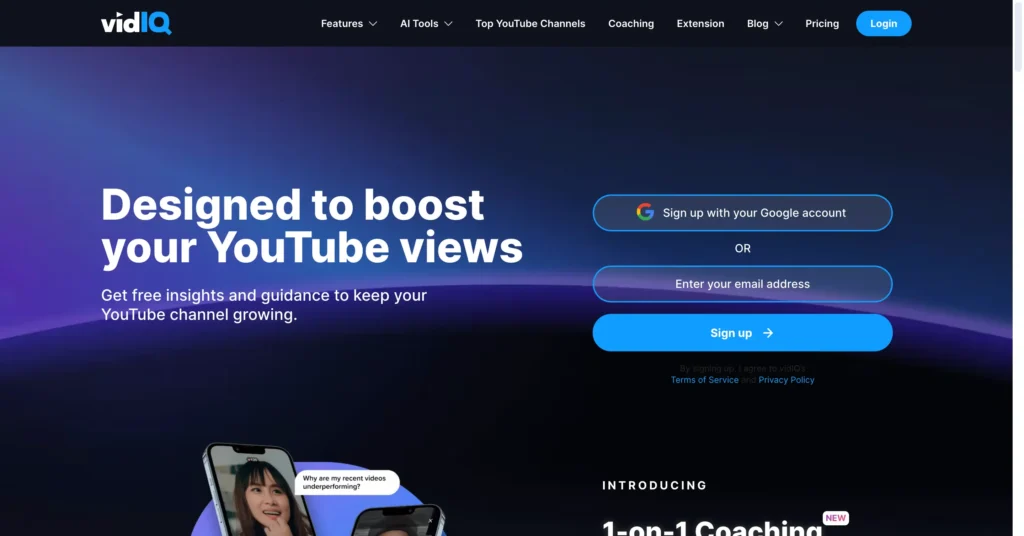Click the OR separator text
Screen dimensions: 1024x536
pyautogui.click(x=743, y=248)
